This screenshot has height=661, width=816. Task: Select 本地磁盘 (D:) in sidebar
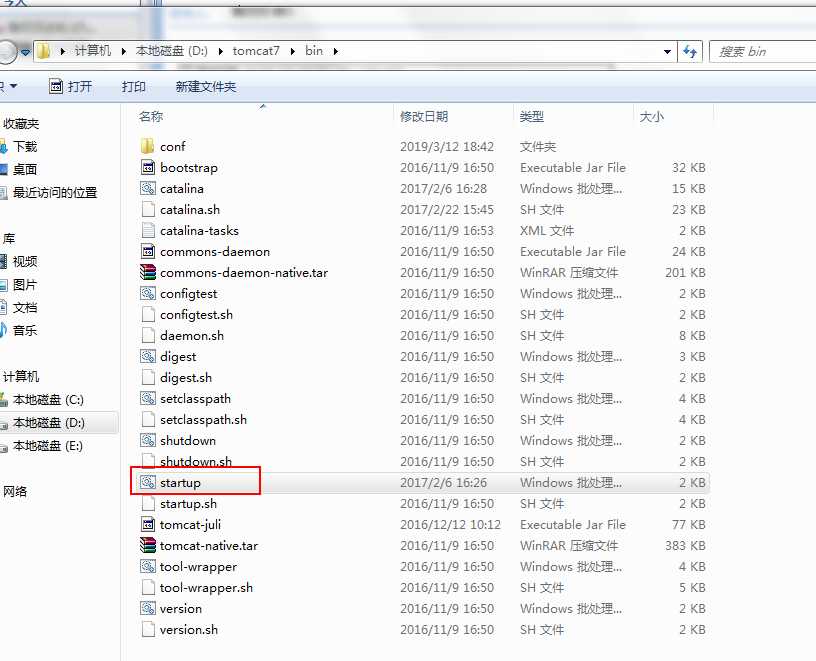(48, 423)
